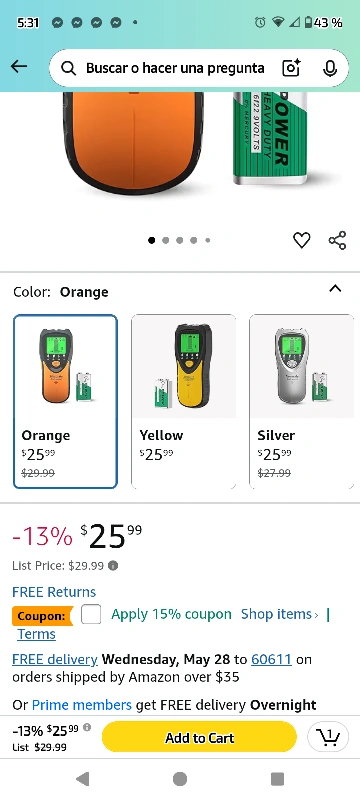Jump to second image carousel dot
360x800 pixels.
[x=166, y=240]
